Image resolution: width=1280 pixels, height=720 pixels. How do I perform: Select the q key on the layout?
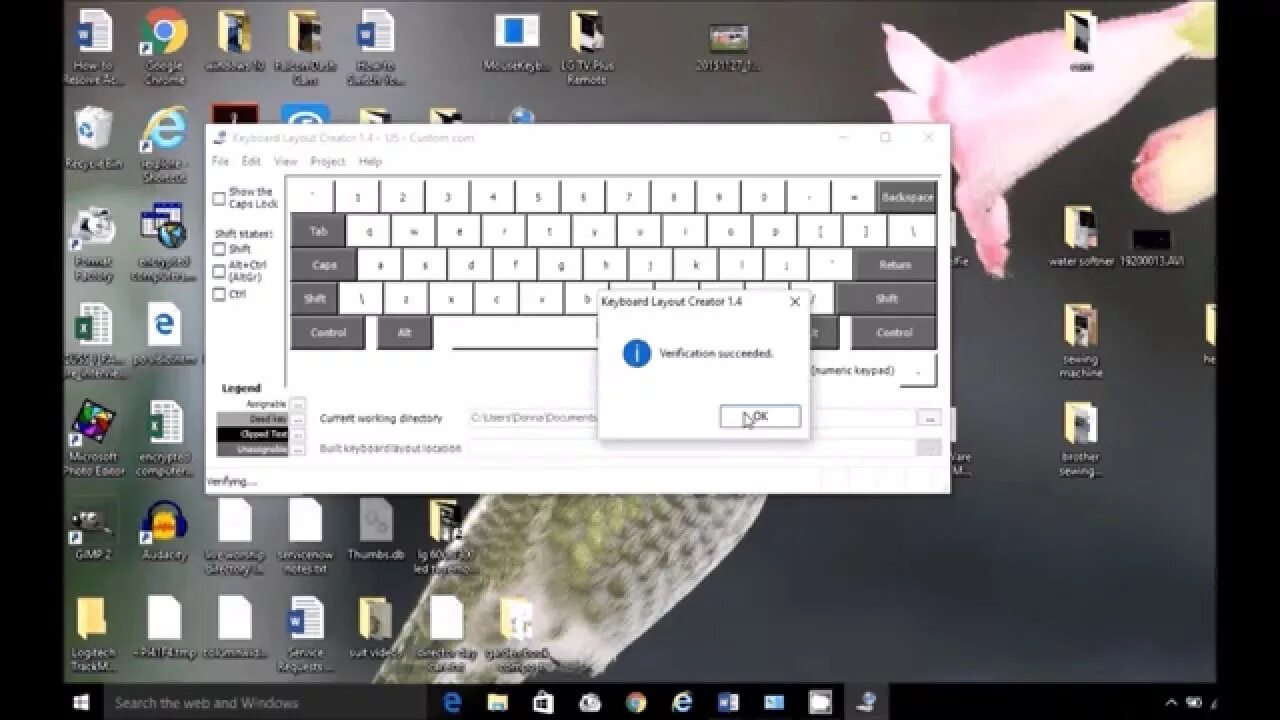[x=369, y=231]
